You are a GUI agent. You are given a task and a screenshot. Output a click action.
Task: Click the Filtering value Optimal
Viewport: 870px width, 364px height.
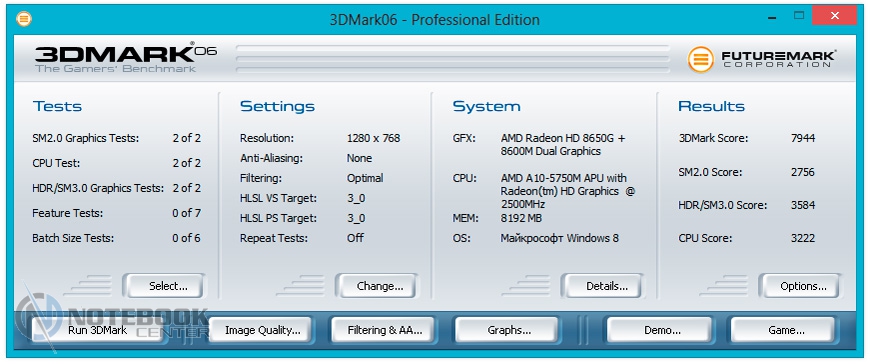pos(365,178)
